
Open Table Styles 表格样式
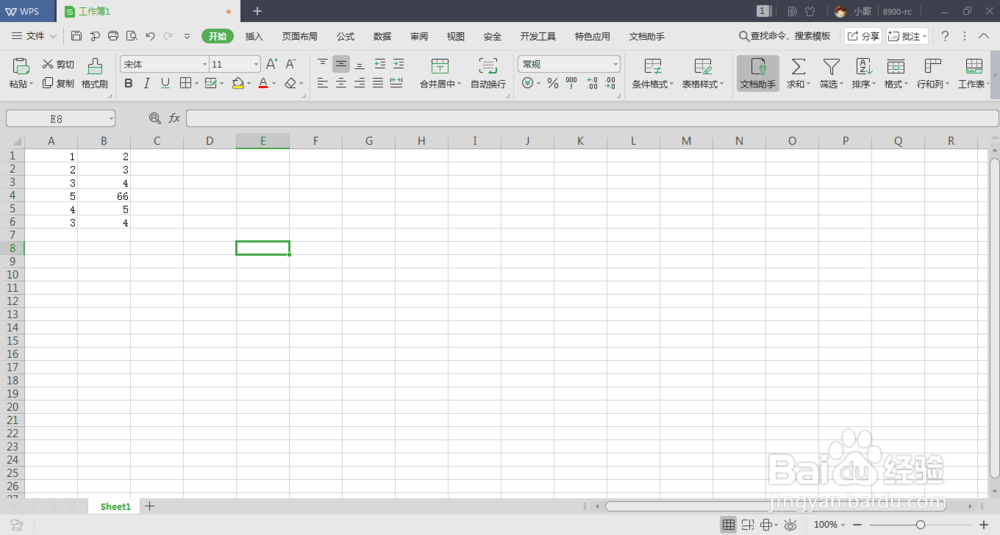(703, 73)
